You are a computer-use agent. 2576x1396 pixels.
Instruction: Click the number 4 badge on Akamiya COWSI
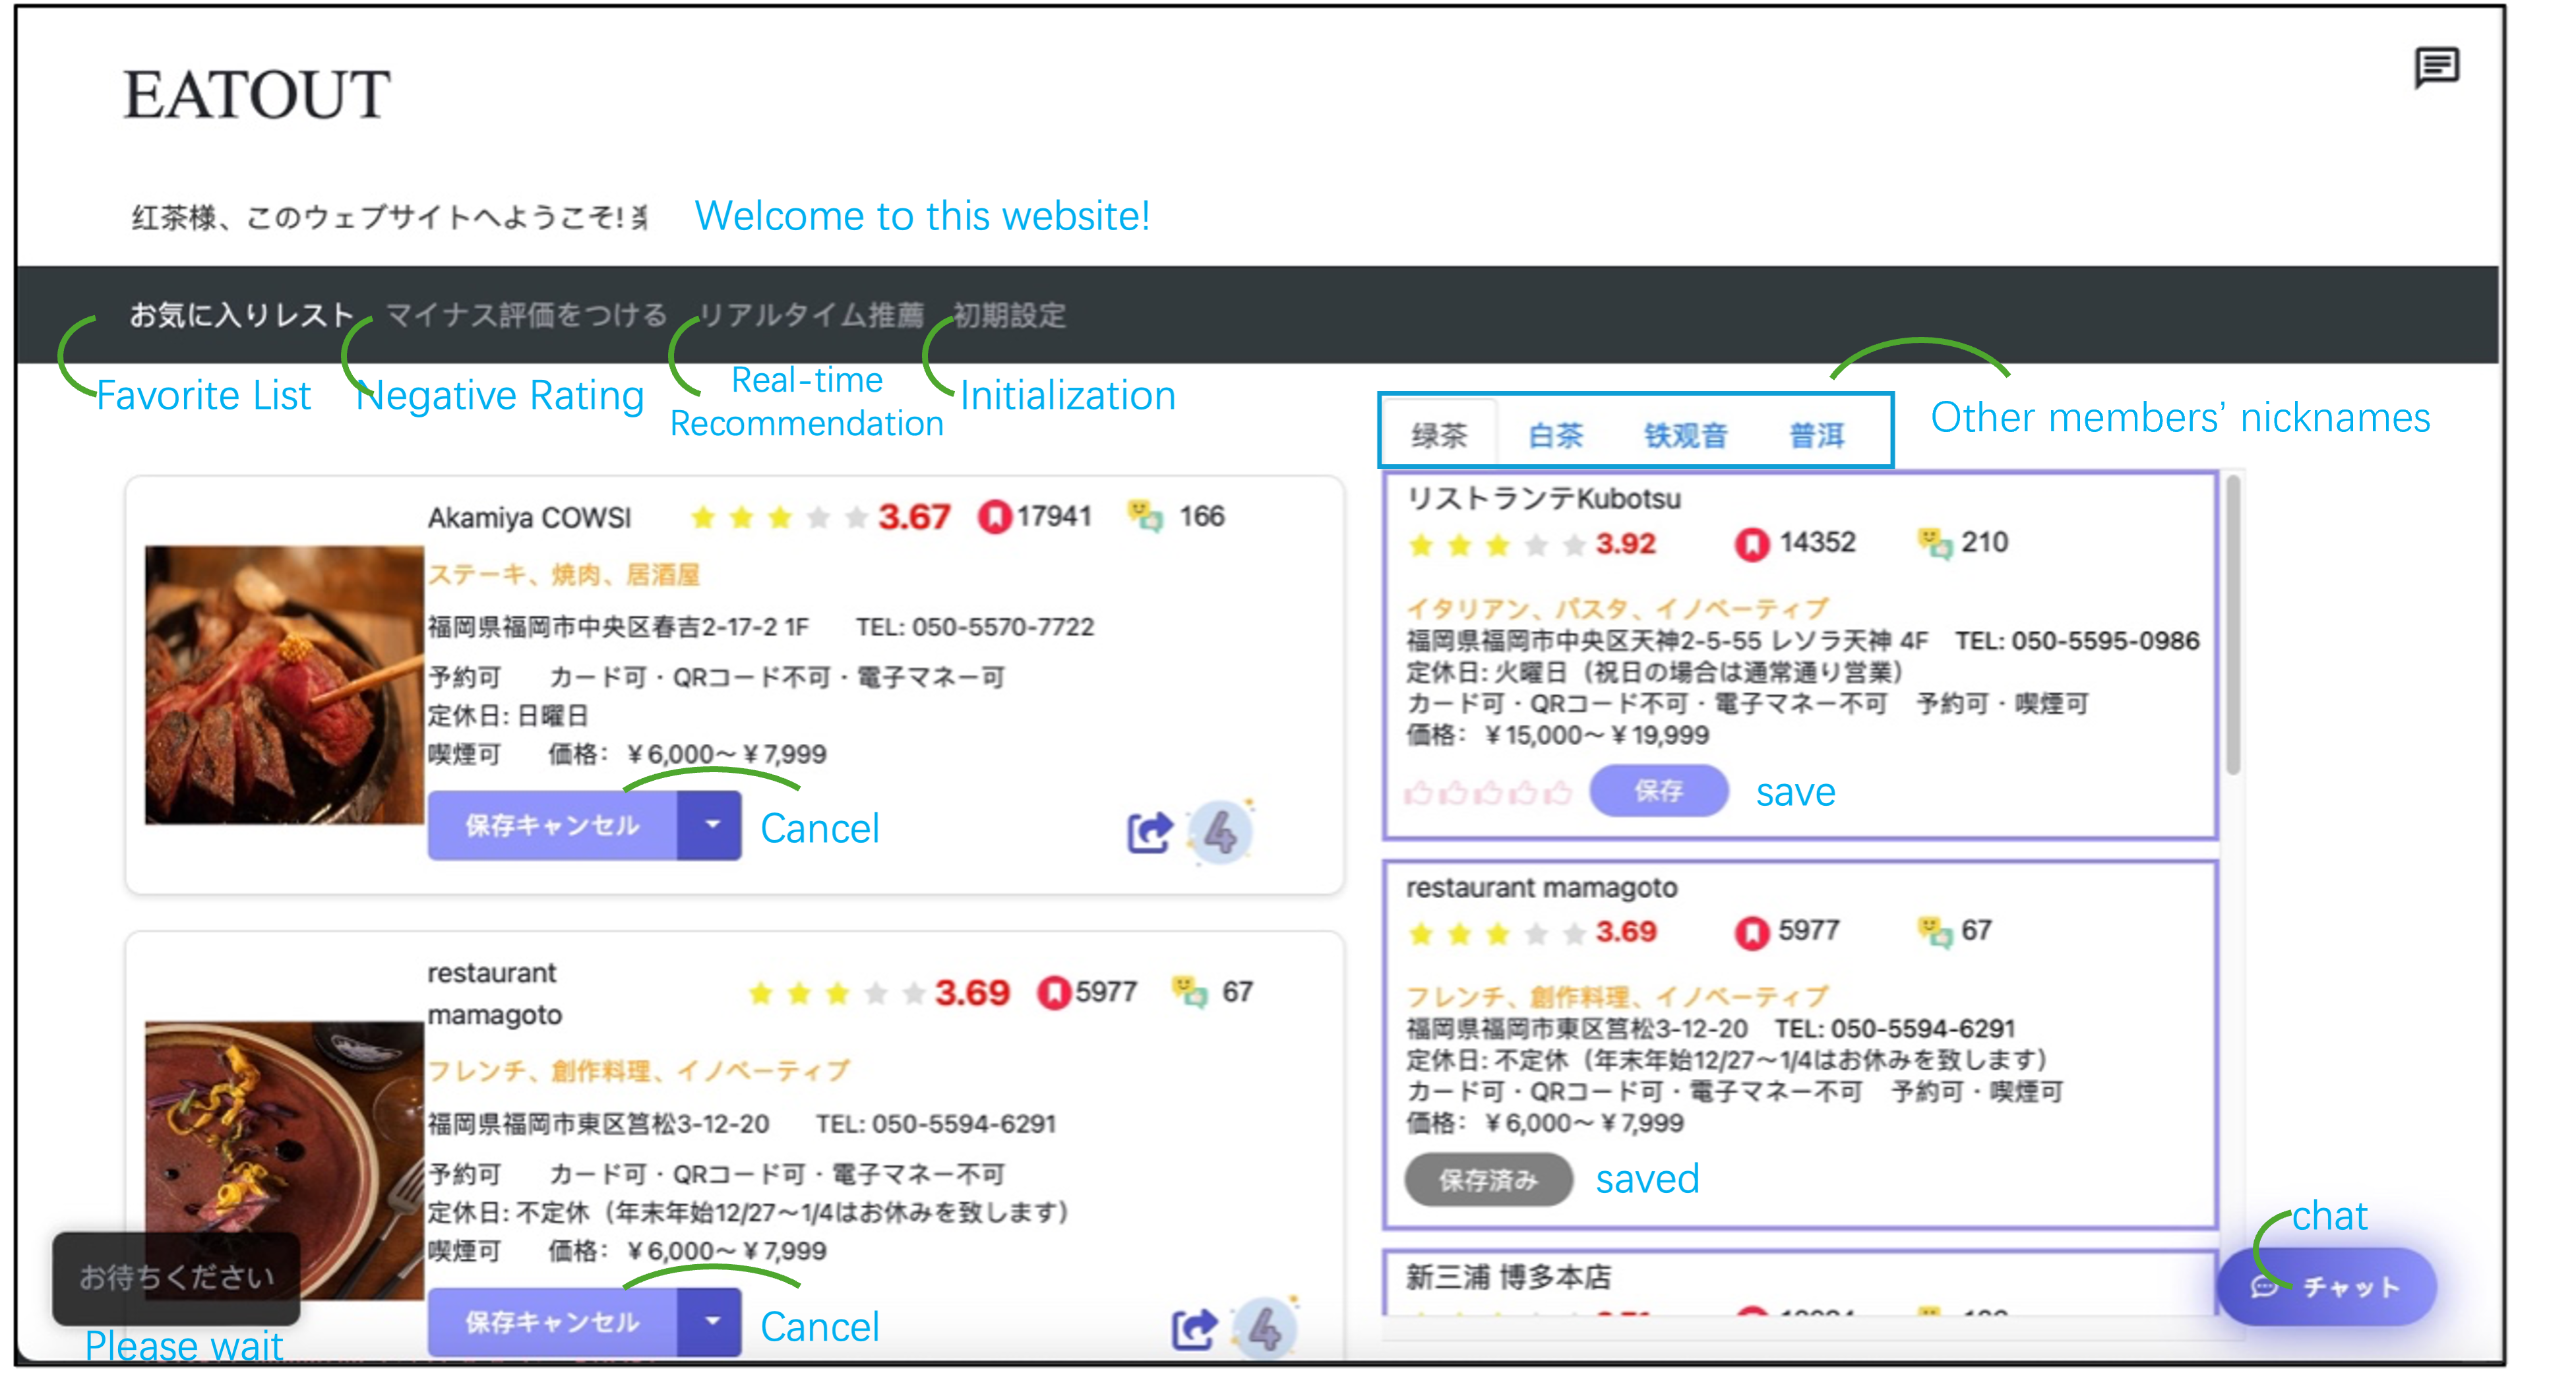click(1220, 832)
